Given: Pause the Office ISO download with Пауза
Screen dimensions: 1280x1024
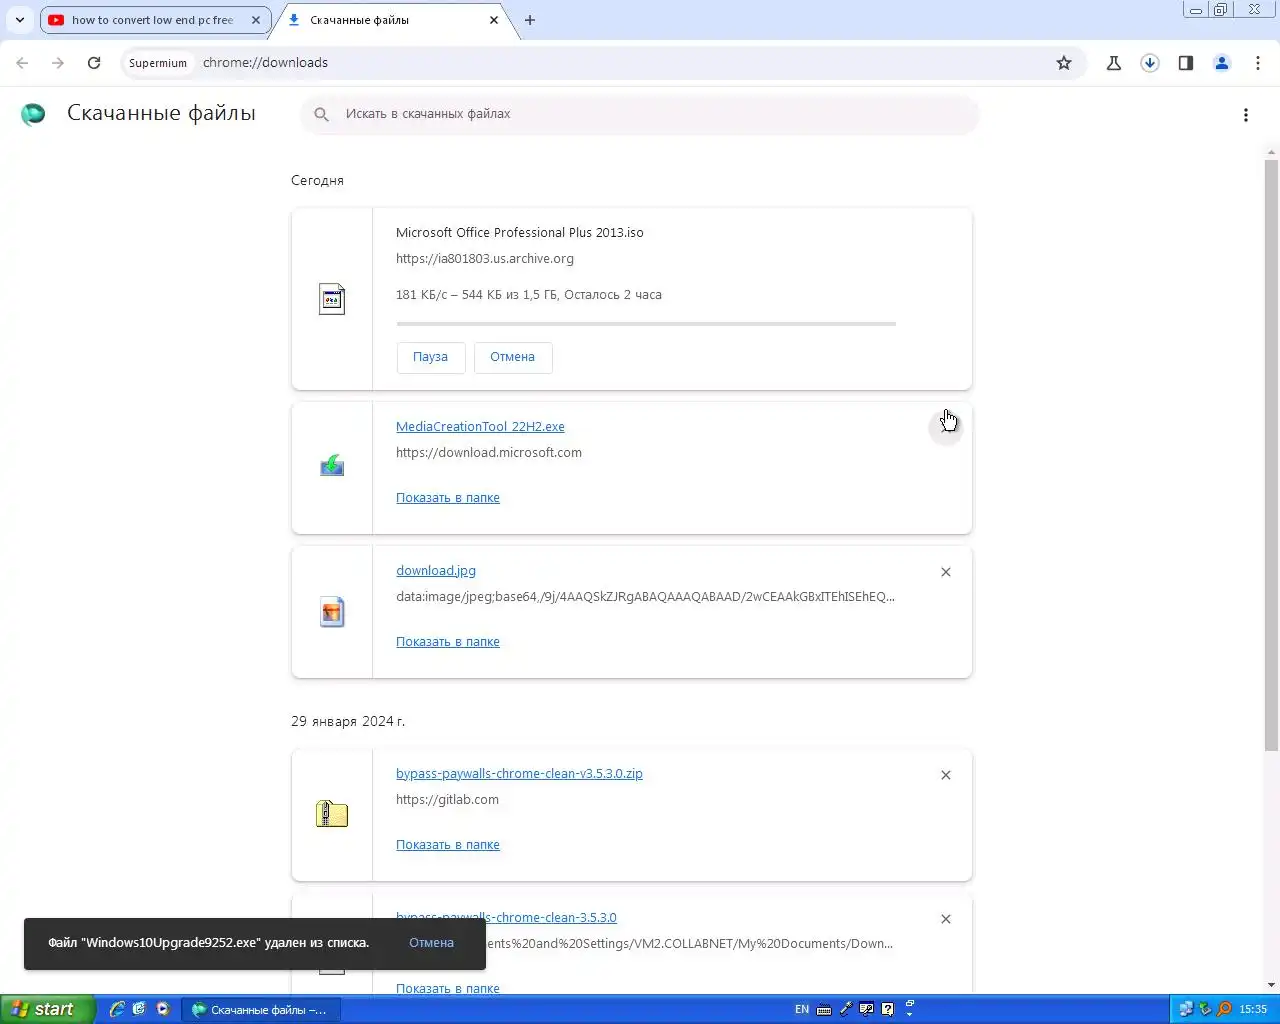Looking at the screenshot, I should (431, 357).
